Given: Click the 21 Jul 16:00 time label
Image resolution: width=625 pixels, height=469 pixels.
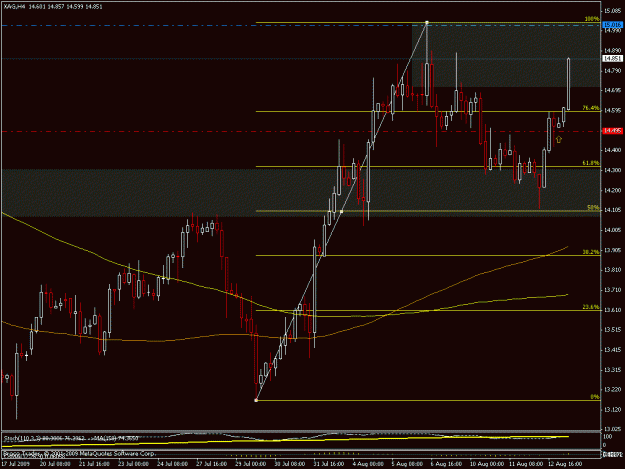Looking at the screenshot, I should [x=94, y=464].
